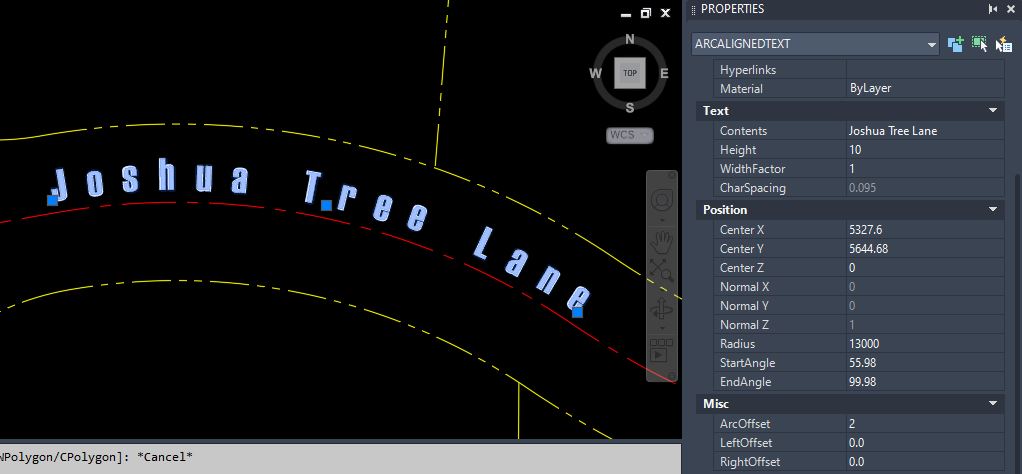The image size is (1022, 474).
Task: Toggle value of PICKADD variable icon
Action: coord(956,44)
